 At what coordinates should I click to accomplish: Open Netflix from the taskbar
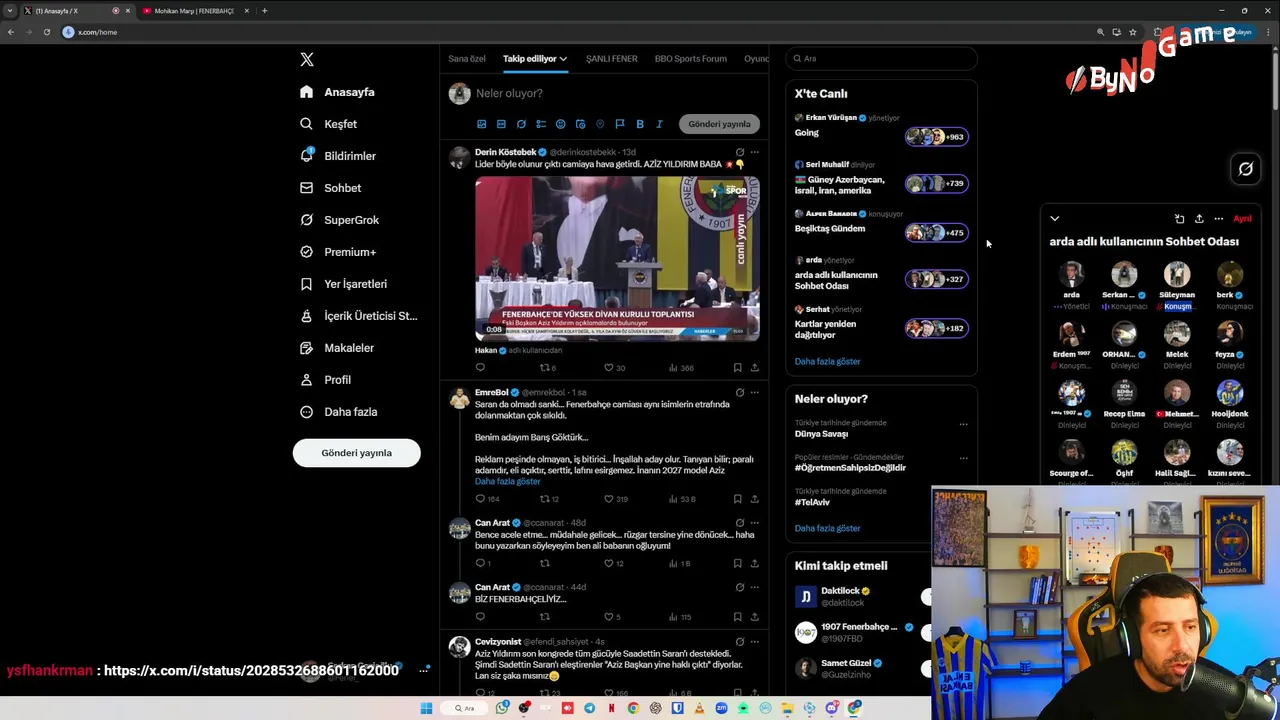pos(611,708)
